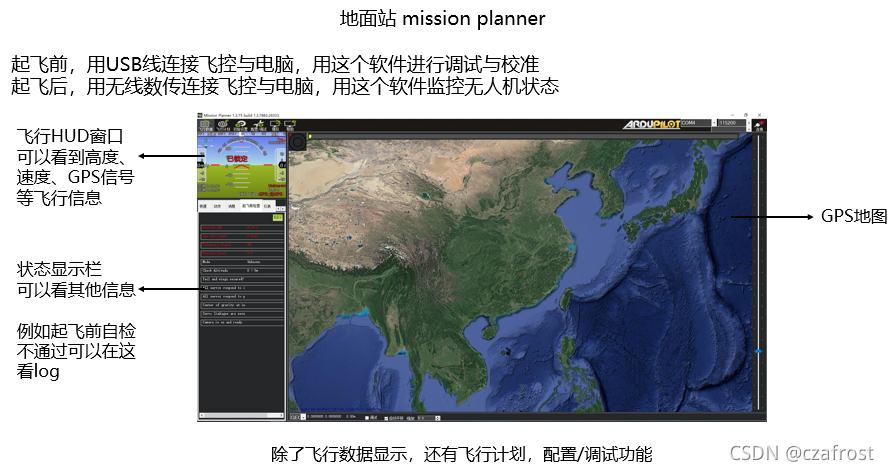Toggle the 调试 (Tuning) checkbox below the map
Image resolution: width=889 pixels, height=471 pixels.
pyautogui.click(x=367, y=418)
